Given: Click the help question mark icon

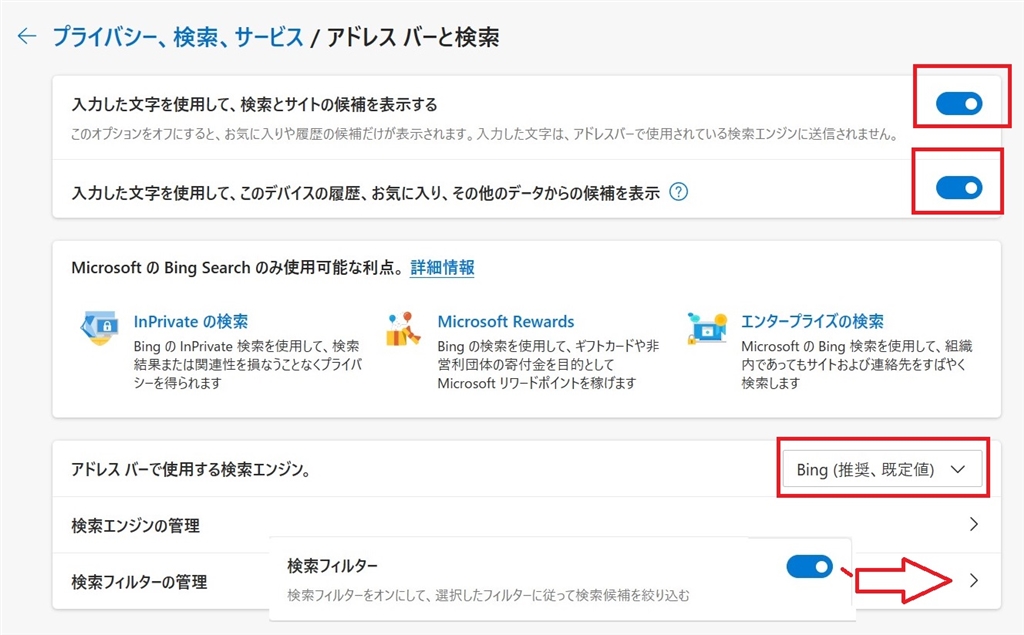Looking at the screenshot, I should 679,193.
